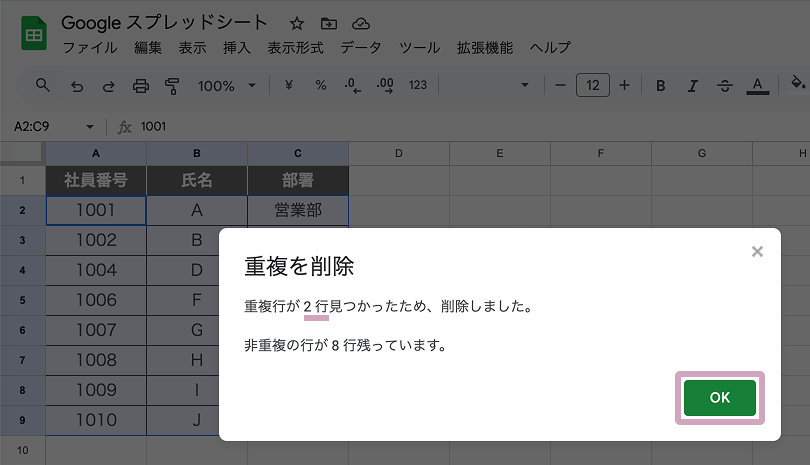Increase the font size
Viewport: 810px width, 465px height.
point(625,85)
